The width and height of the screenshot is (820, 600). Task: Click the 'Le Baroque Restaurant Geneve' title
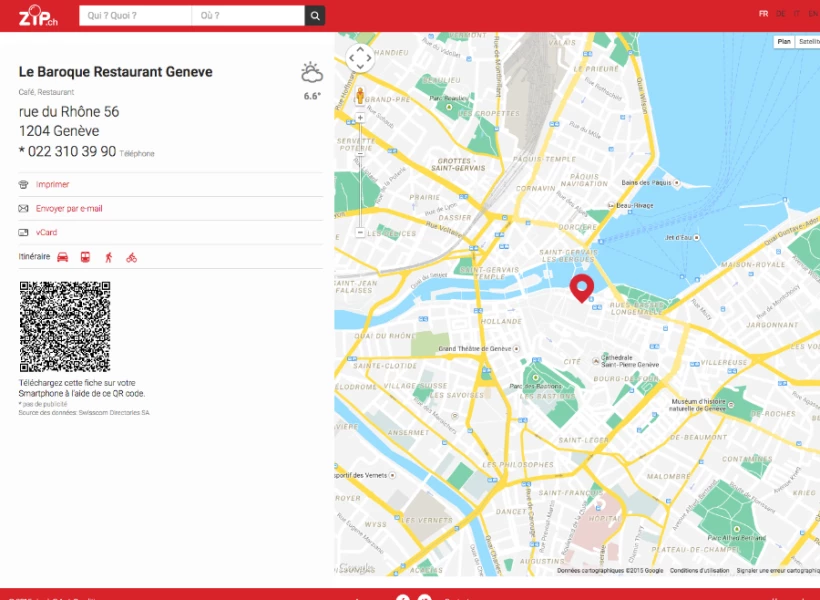(116, 72)
